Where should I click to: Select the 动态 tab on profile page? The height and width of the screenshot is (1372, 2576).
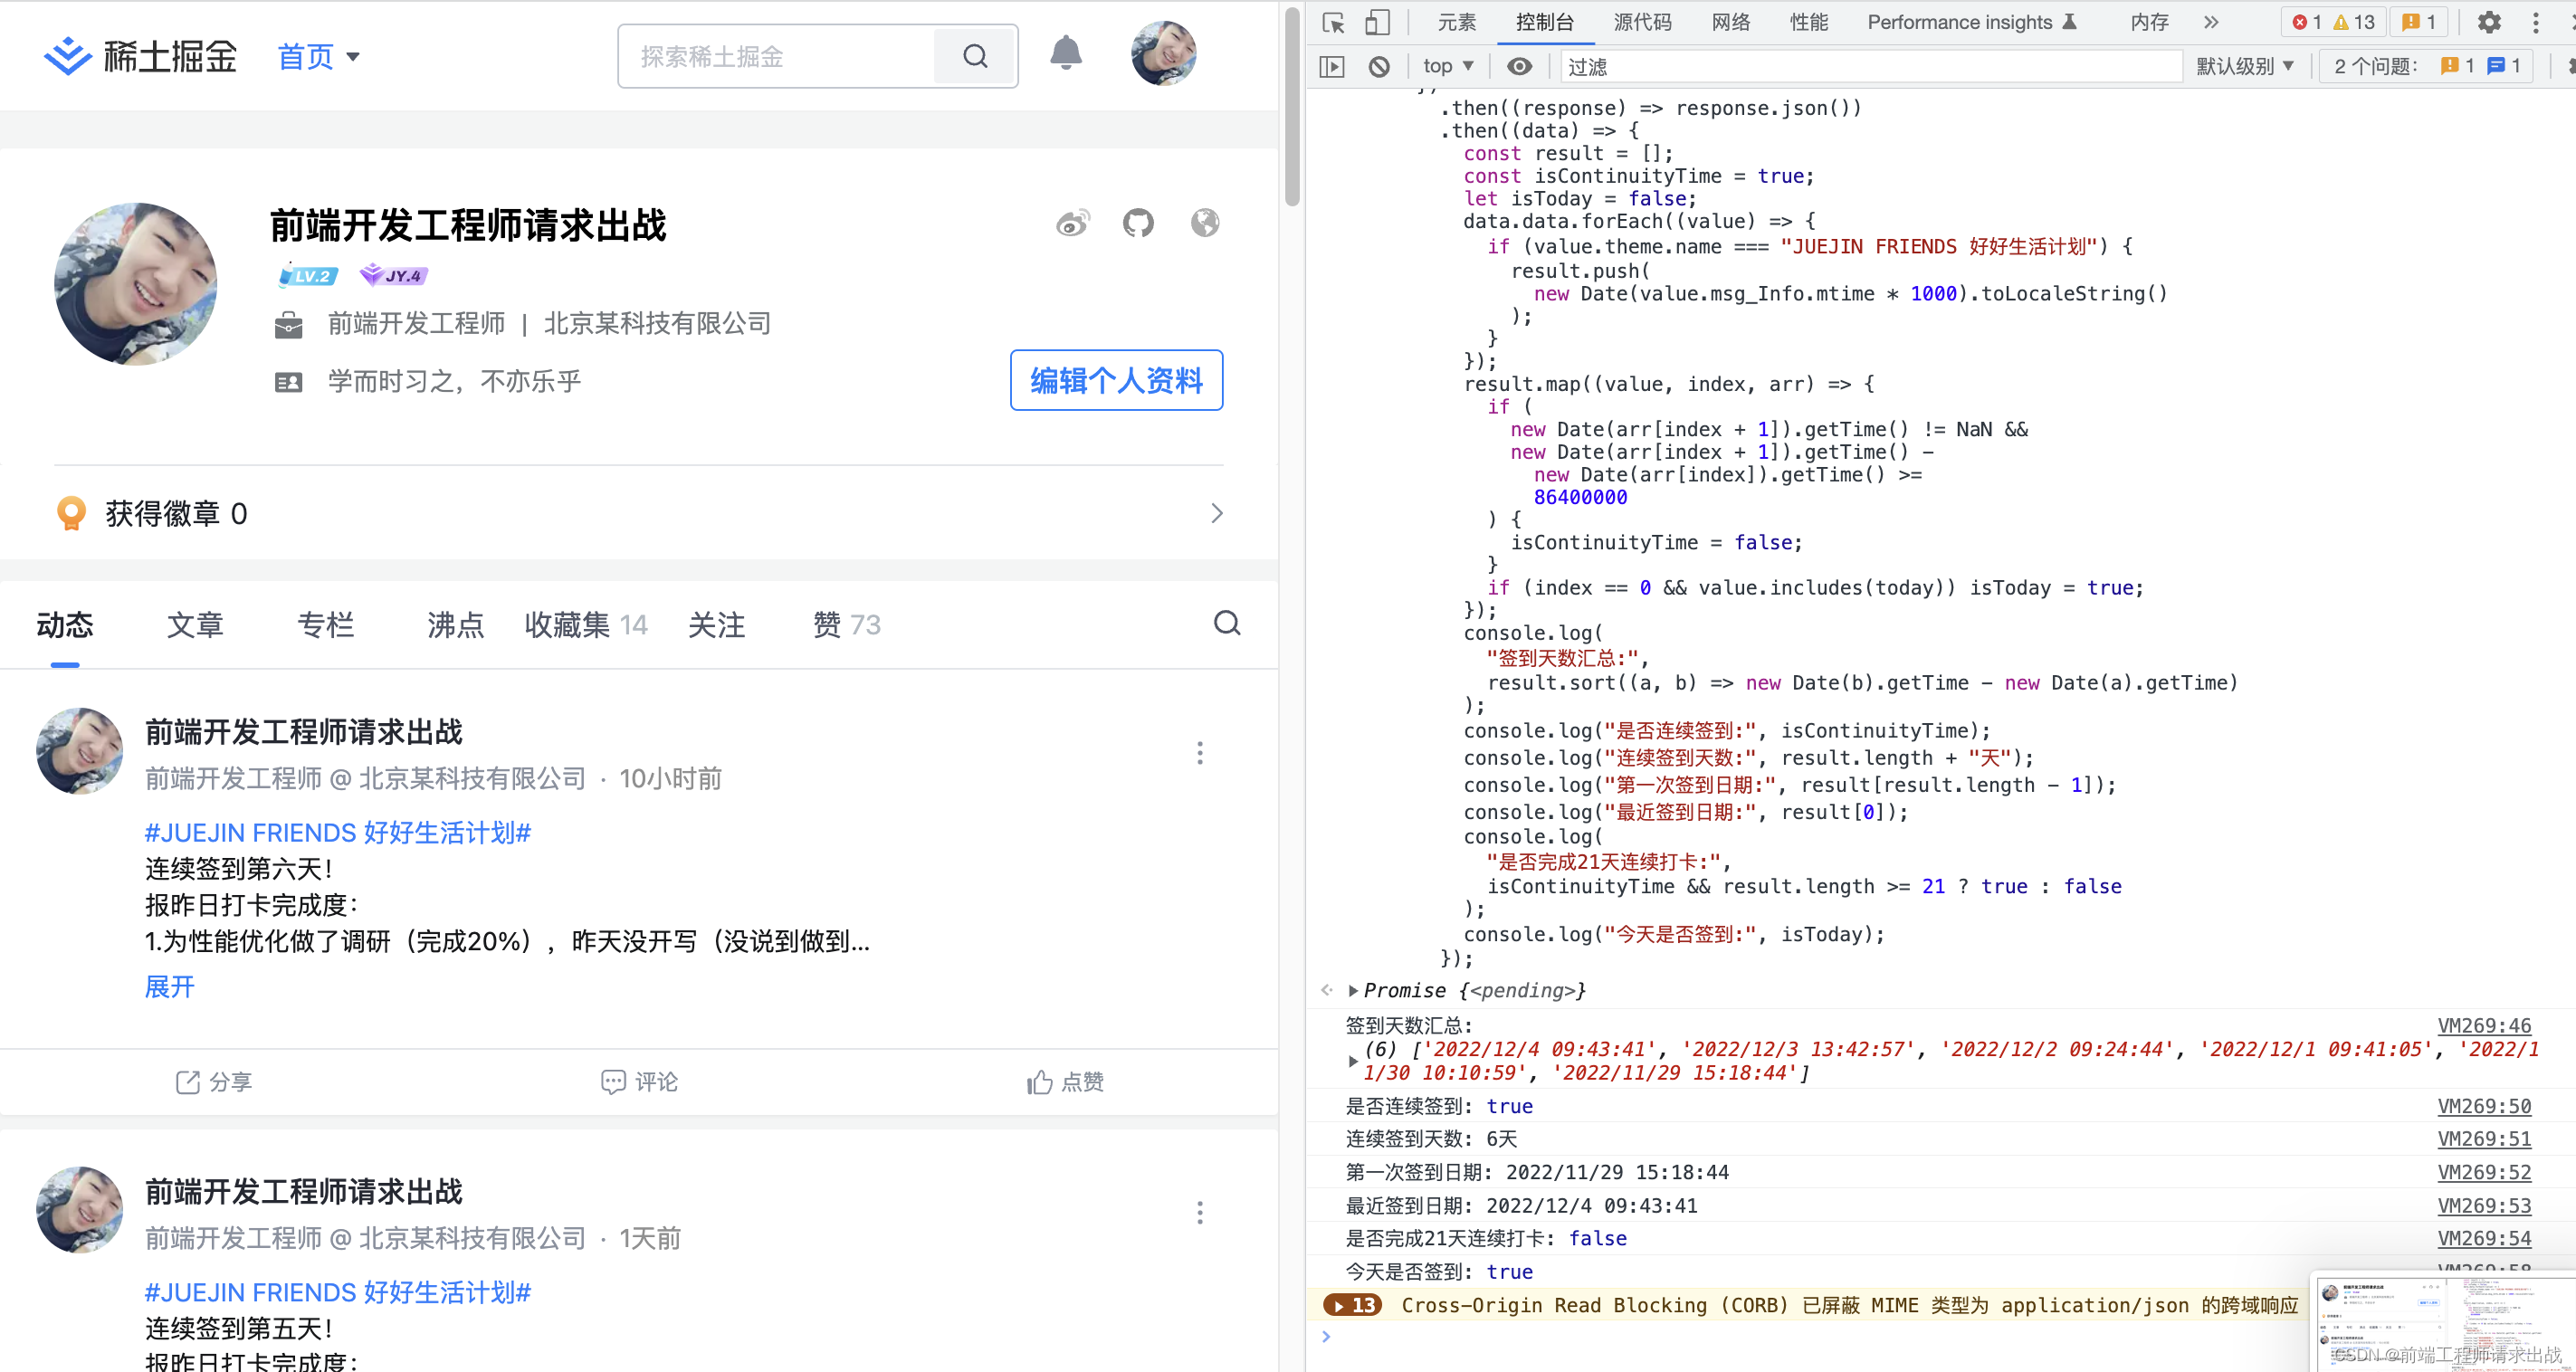coord(63,624)
